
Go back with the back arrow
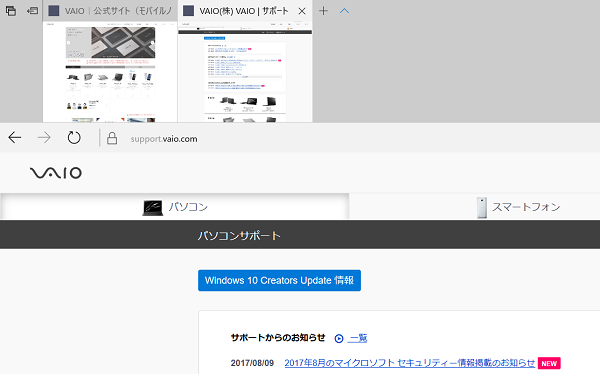point(15,137)
